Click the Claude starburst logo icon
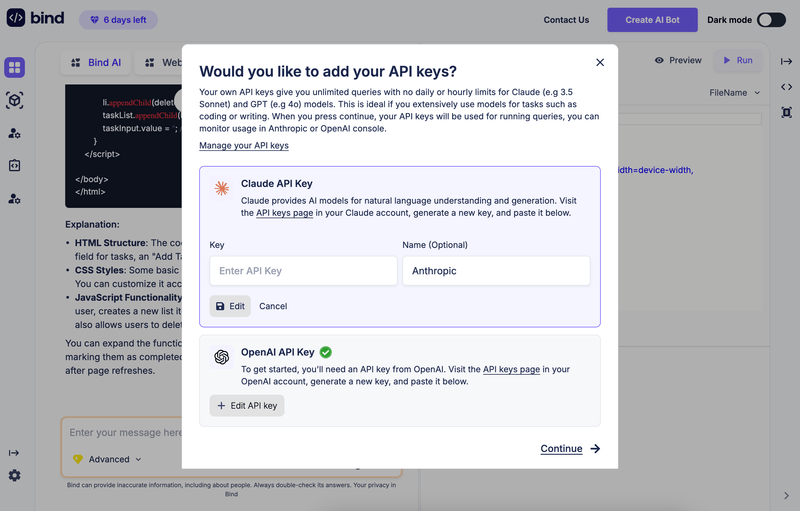The image size is (800, 511). [221, 189]
